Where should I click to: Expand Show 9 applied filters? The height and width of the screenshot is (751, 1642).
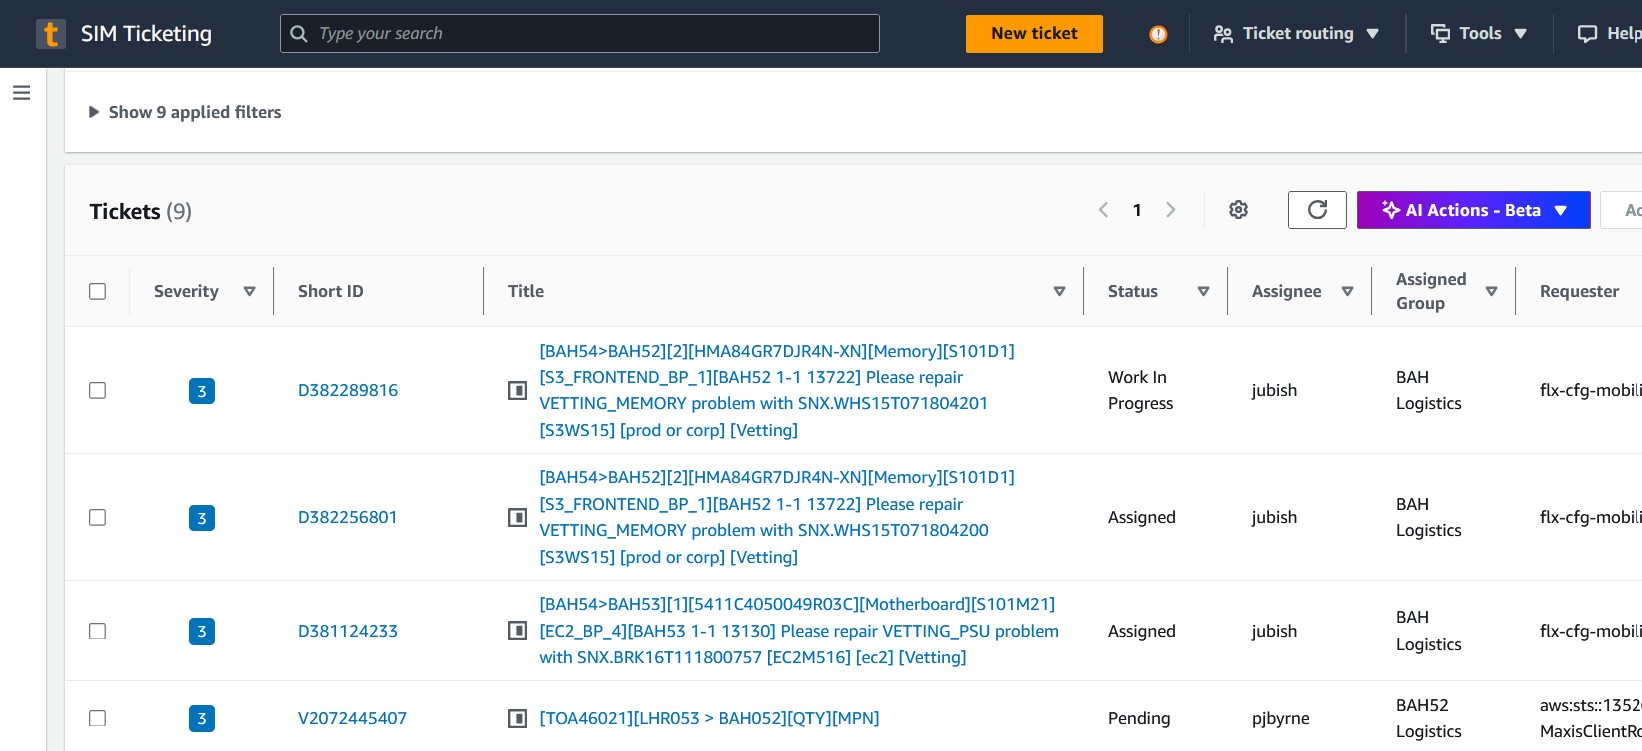pos(185,112)
